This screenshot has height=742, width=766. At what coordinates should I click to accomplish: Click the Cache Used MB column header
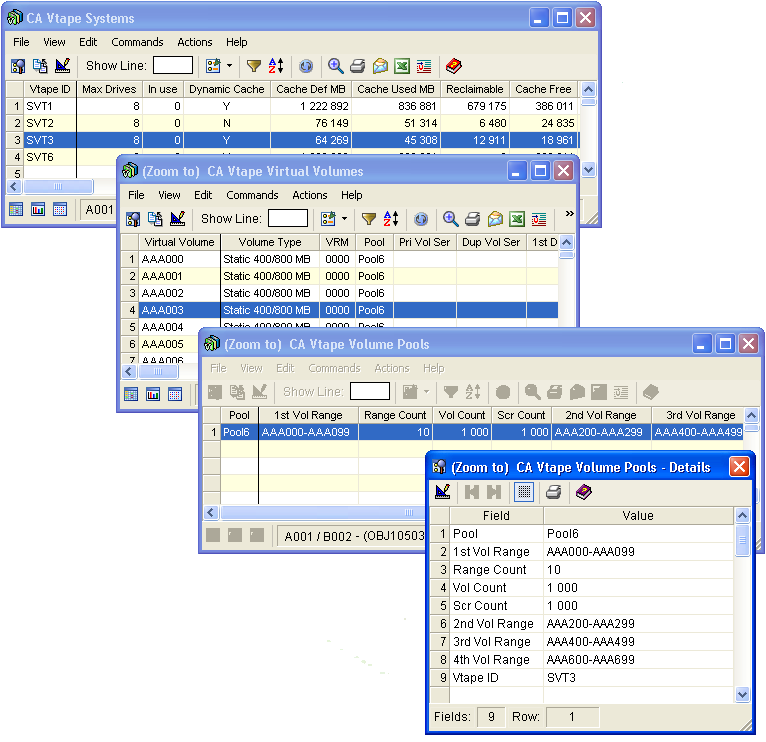396,89
